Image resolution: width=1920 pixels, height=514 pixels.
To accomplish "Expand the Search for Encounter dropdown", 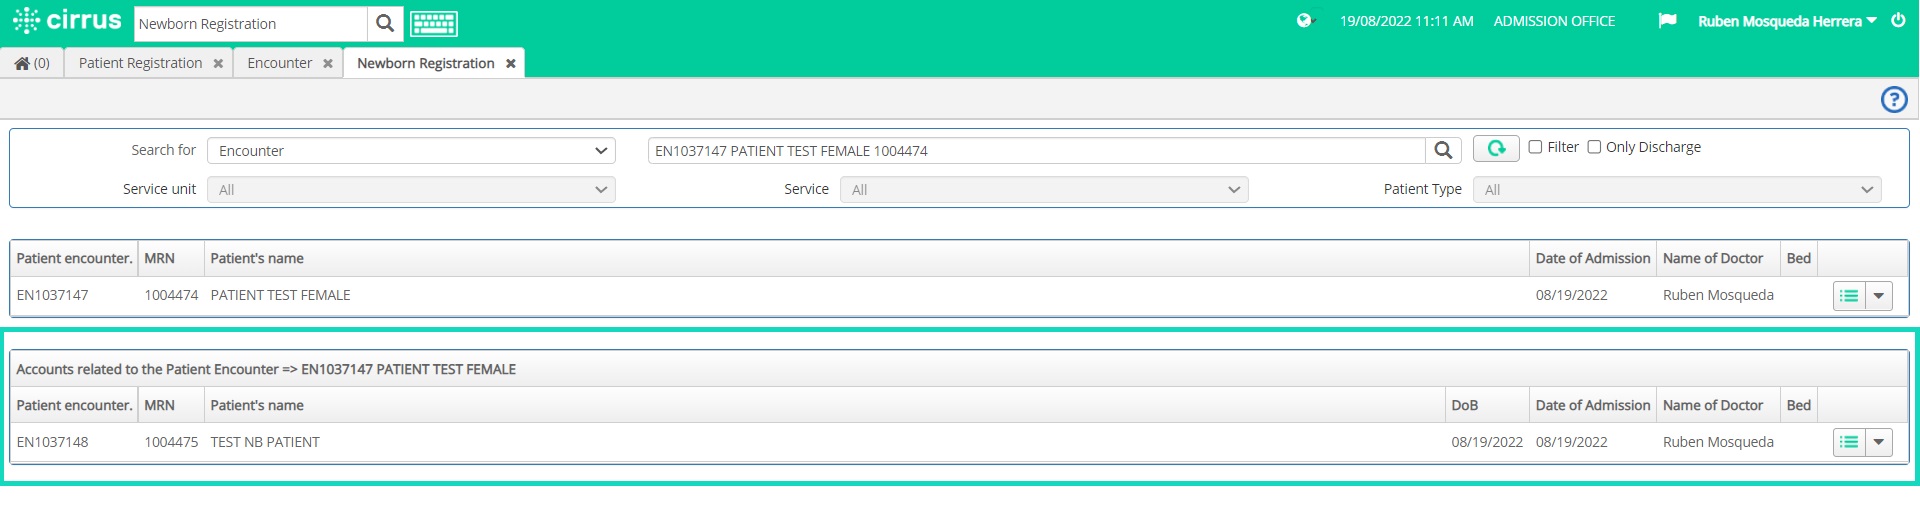I will pyautogui.click(x=411, y=151).
